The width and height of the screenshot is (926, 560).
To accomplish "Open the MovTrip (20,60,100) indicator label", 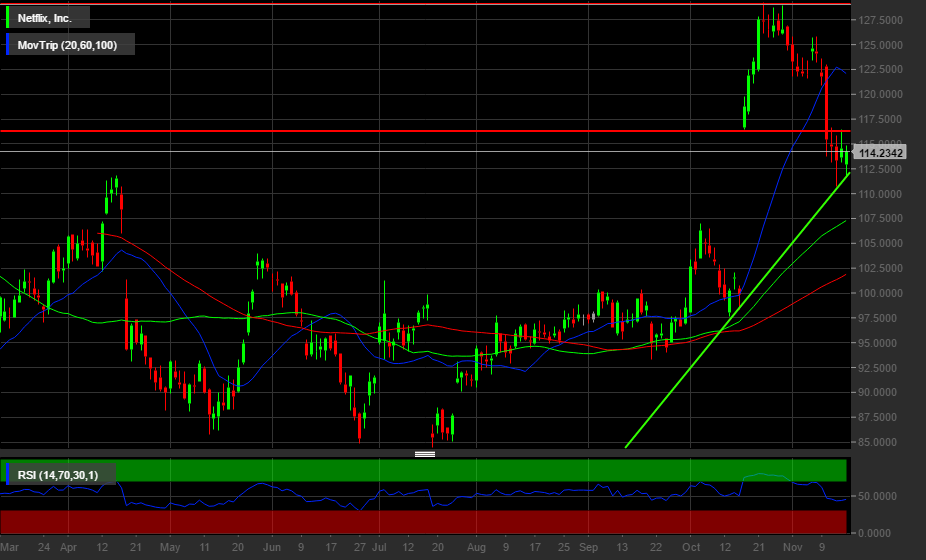I will pyautogui.click(x=67, y=45).
